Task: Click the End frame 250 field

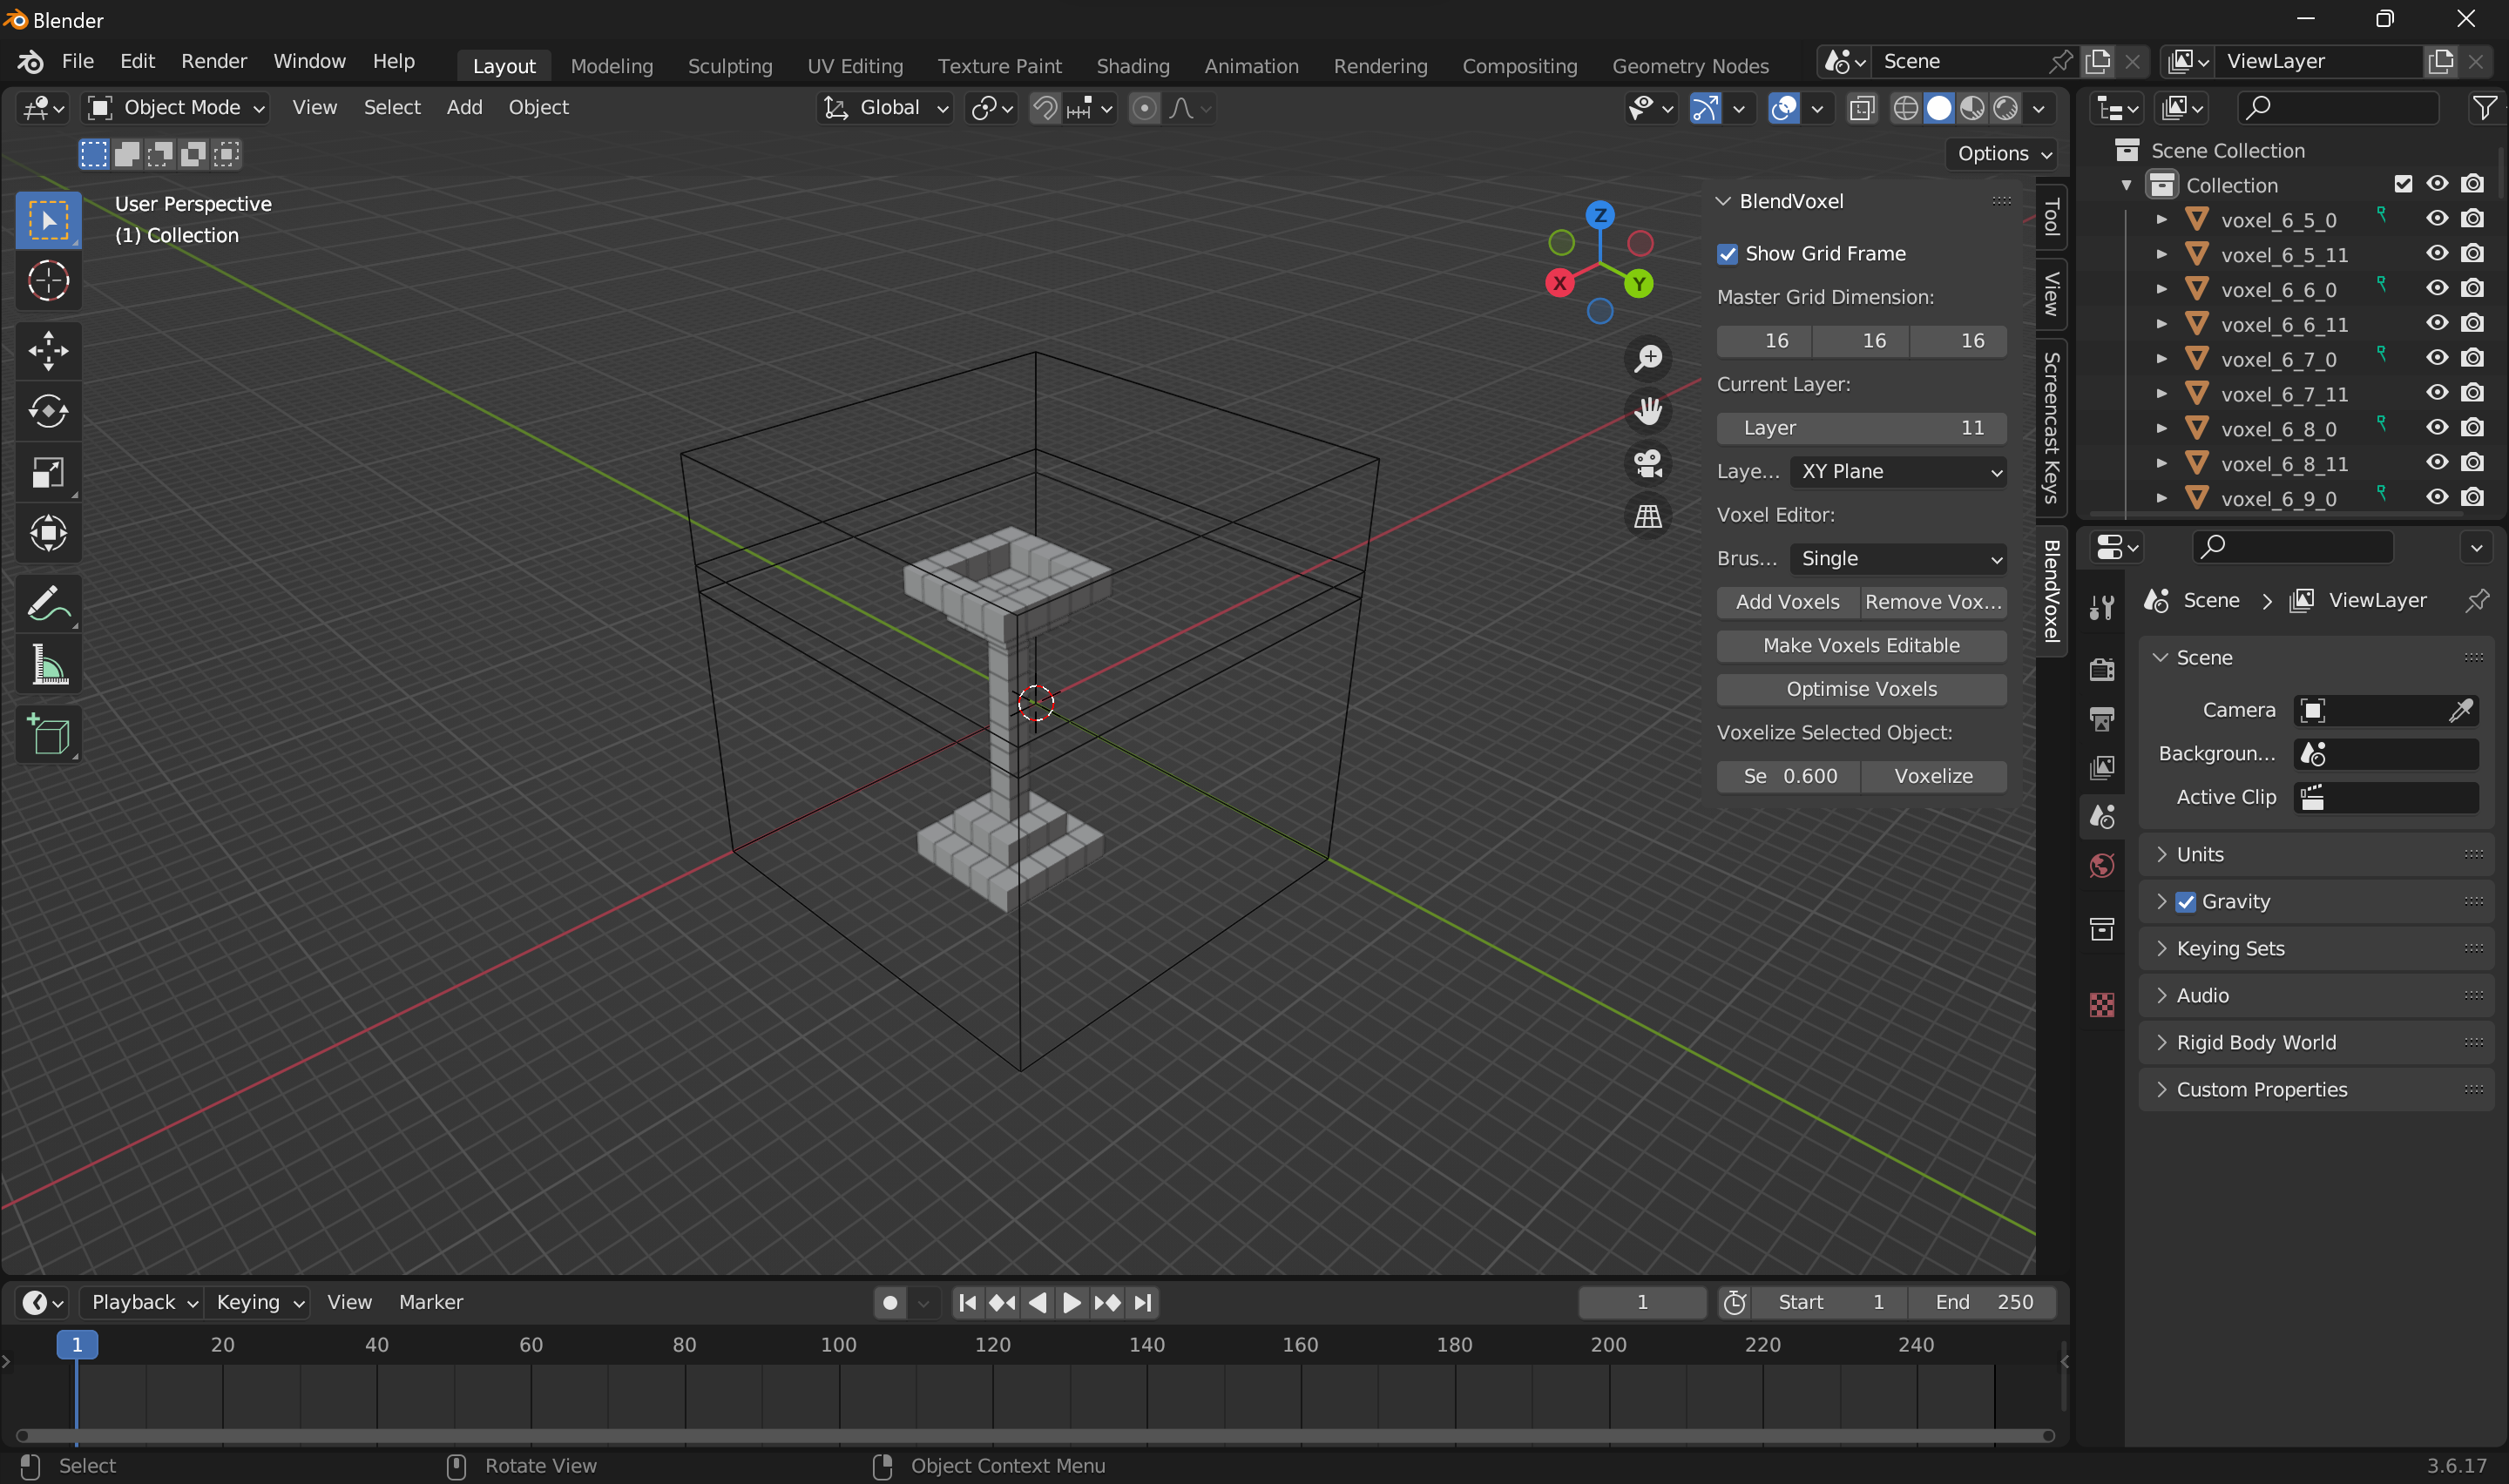Action: 1981,1303
